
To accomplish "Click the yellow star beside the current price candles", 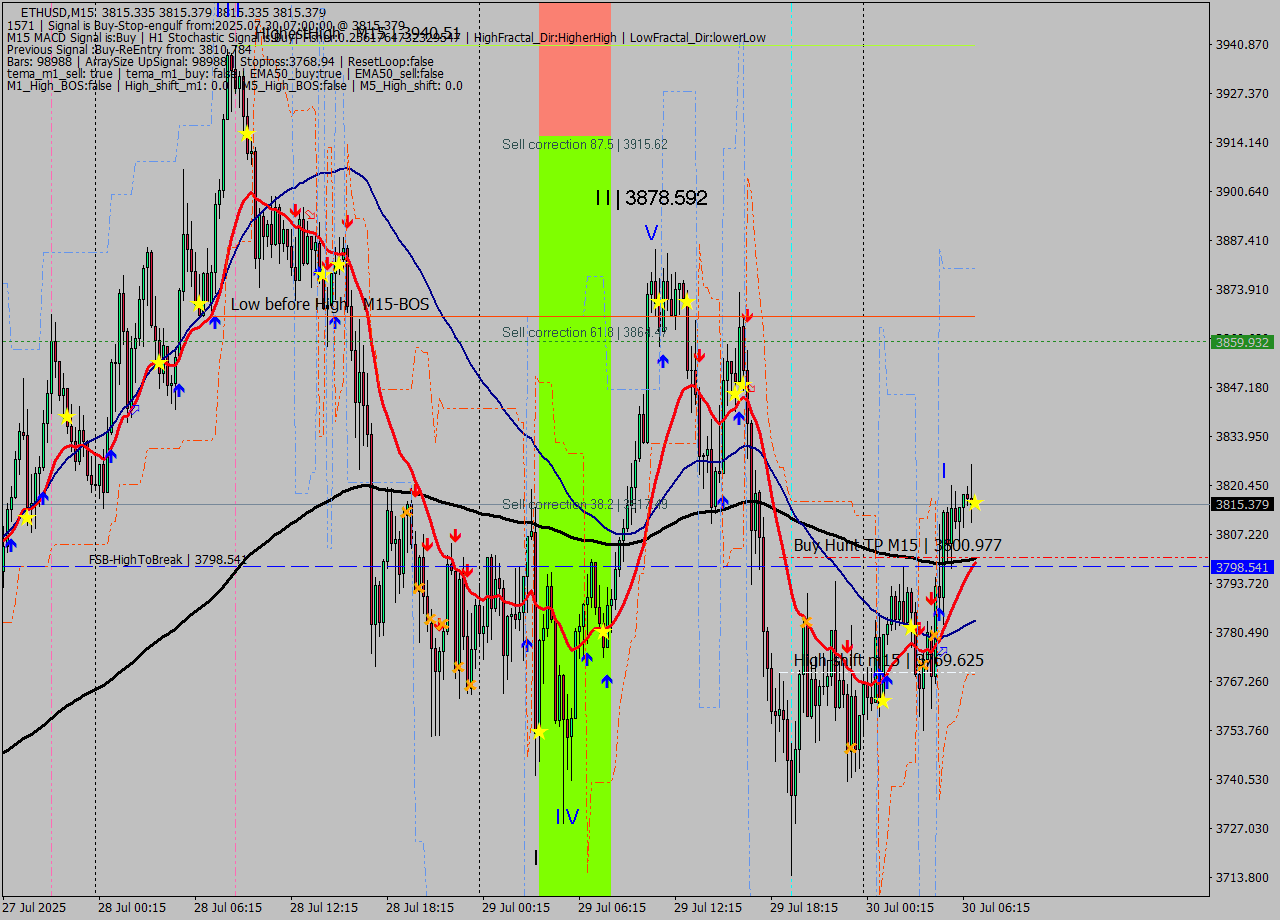I will point(975,503).
